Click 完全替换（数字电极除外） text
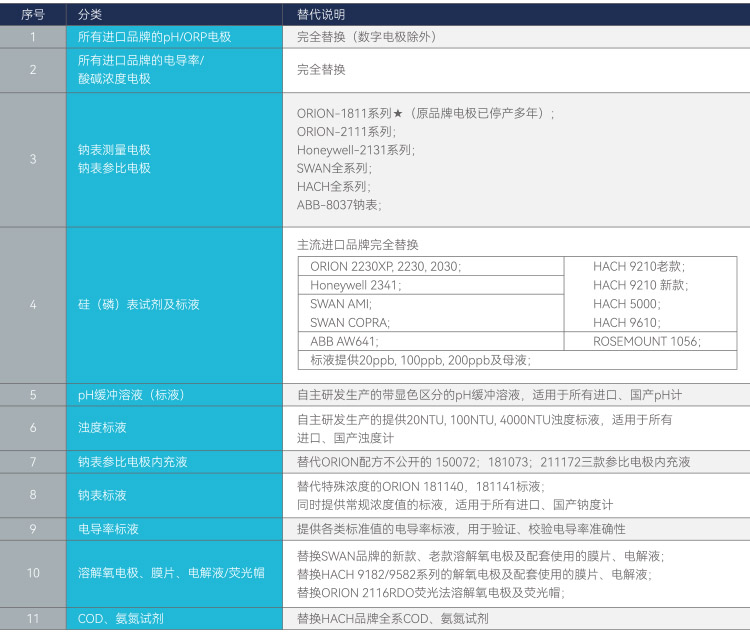The height and width of the screenshot is (633, 750). tap(367, 37)
